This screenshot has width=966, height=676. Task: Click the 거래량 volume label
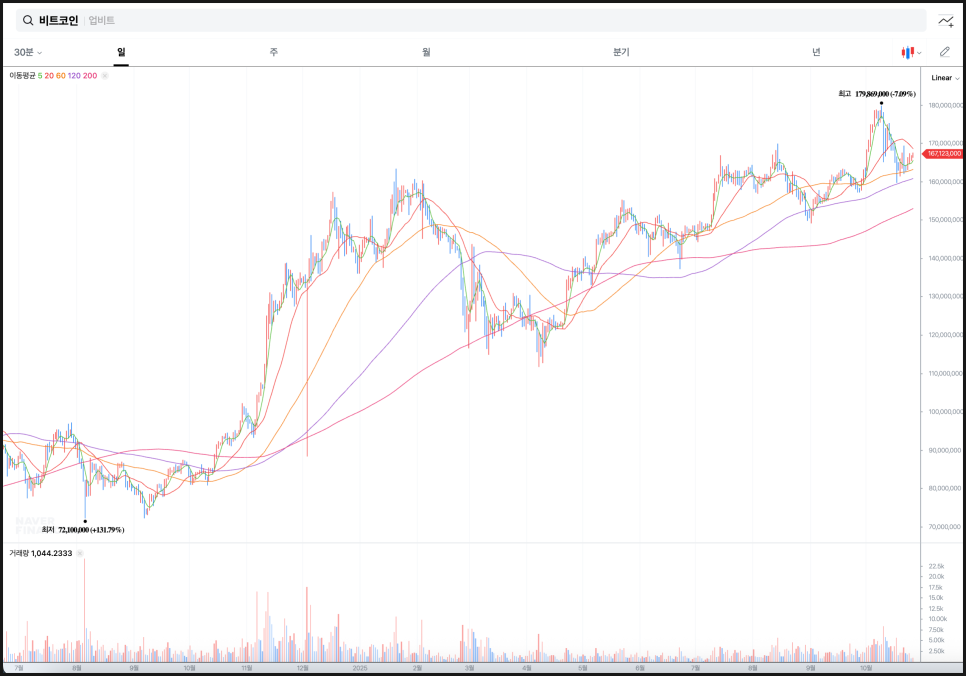click(x=19, y=553)
